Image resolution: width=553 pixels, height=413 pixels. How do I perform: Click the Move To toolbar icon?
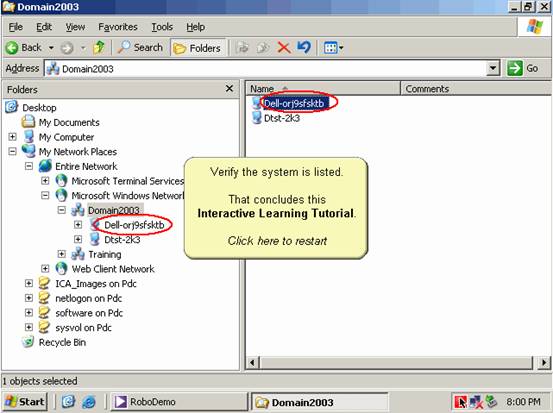pyautogui.click(x=242, y=48)
